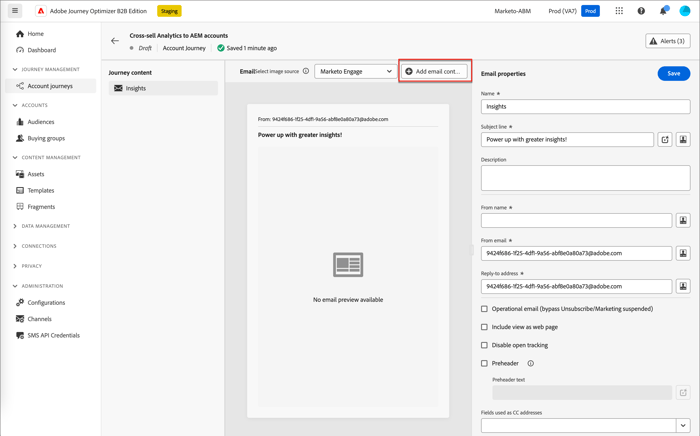700x436 pixels.
Task: Click the Description text area
Action: pos(585,178)
